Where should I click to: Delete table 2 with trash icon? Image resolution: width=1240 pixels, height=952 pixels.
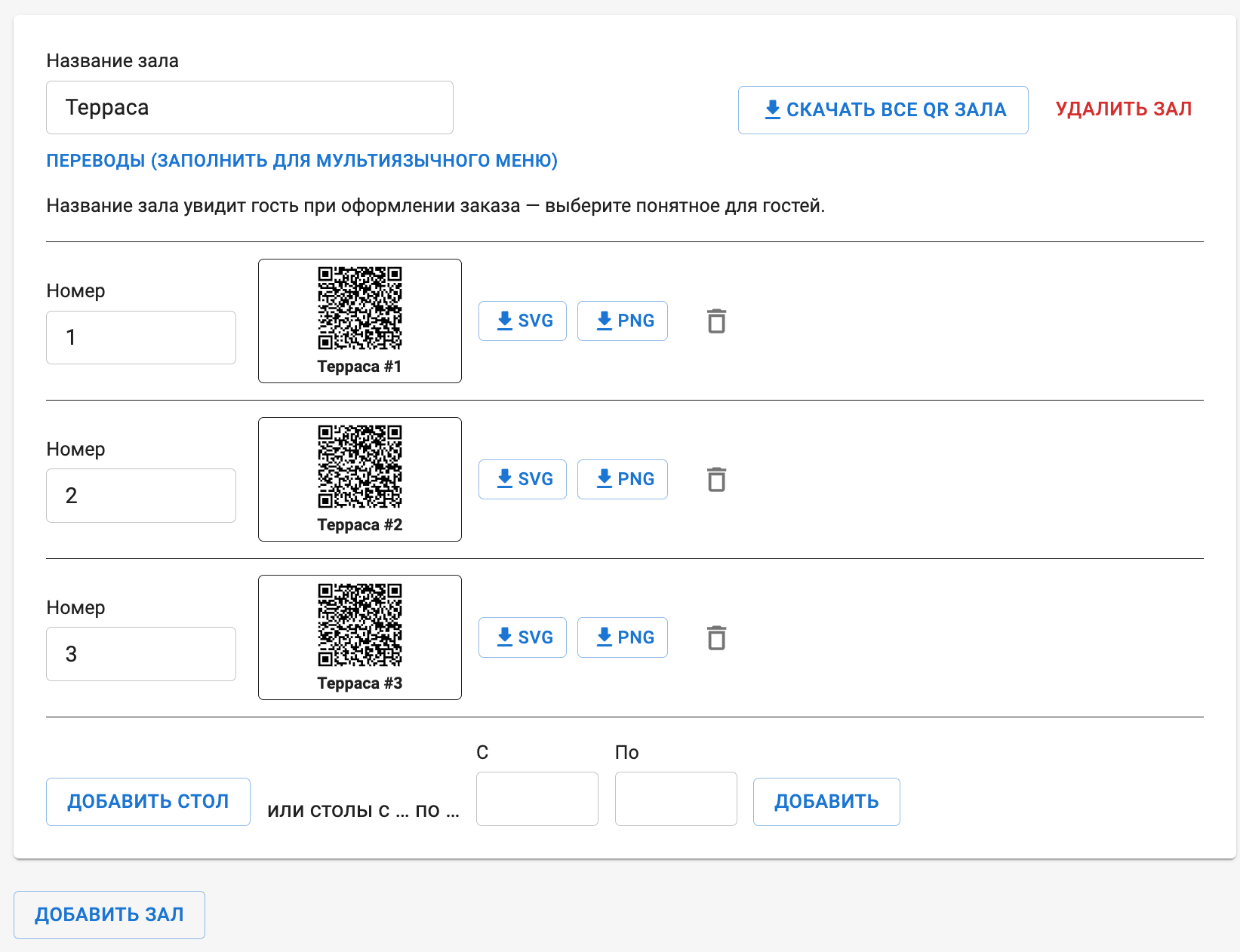(x=716, y=479)
